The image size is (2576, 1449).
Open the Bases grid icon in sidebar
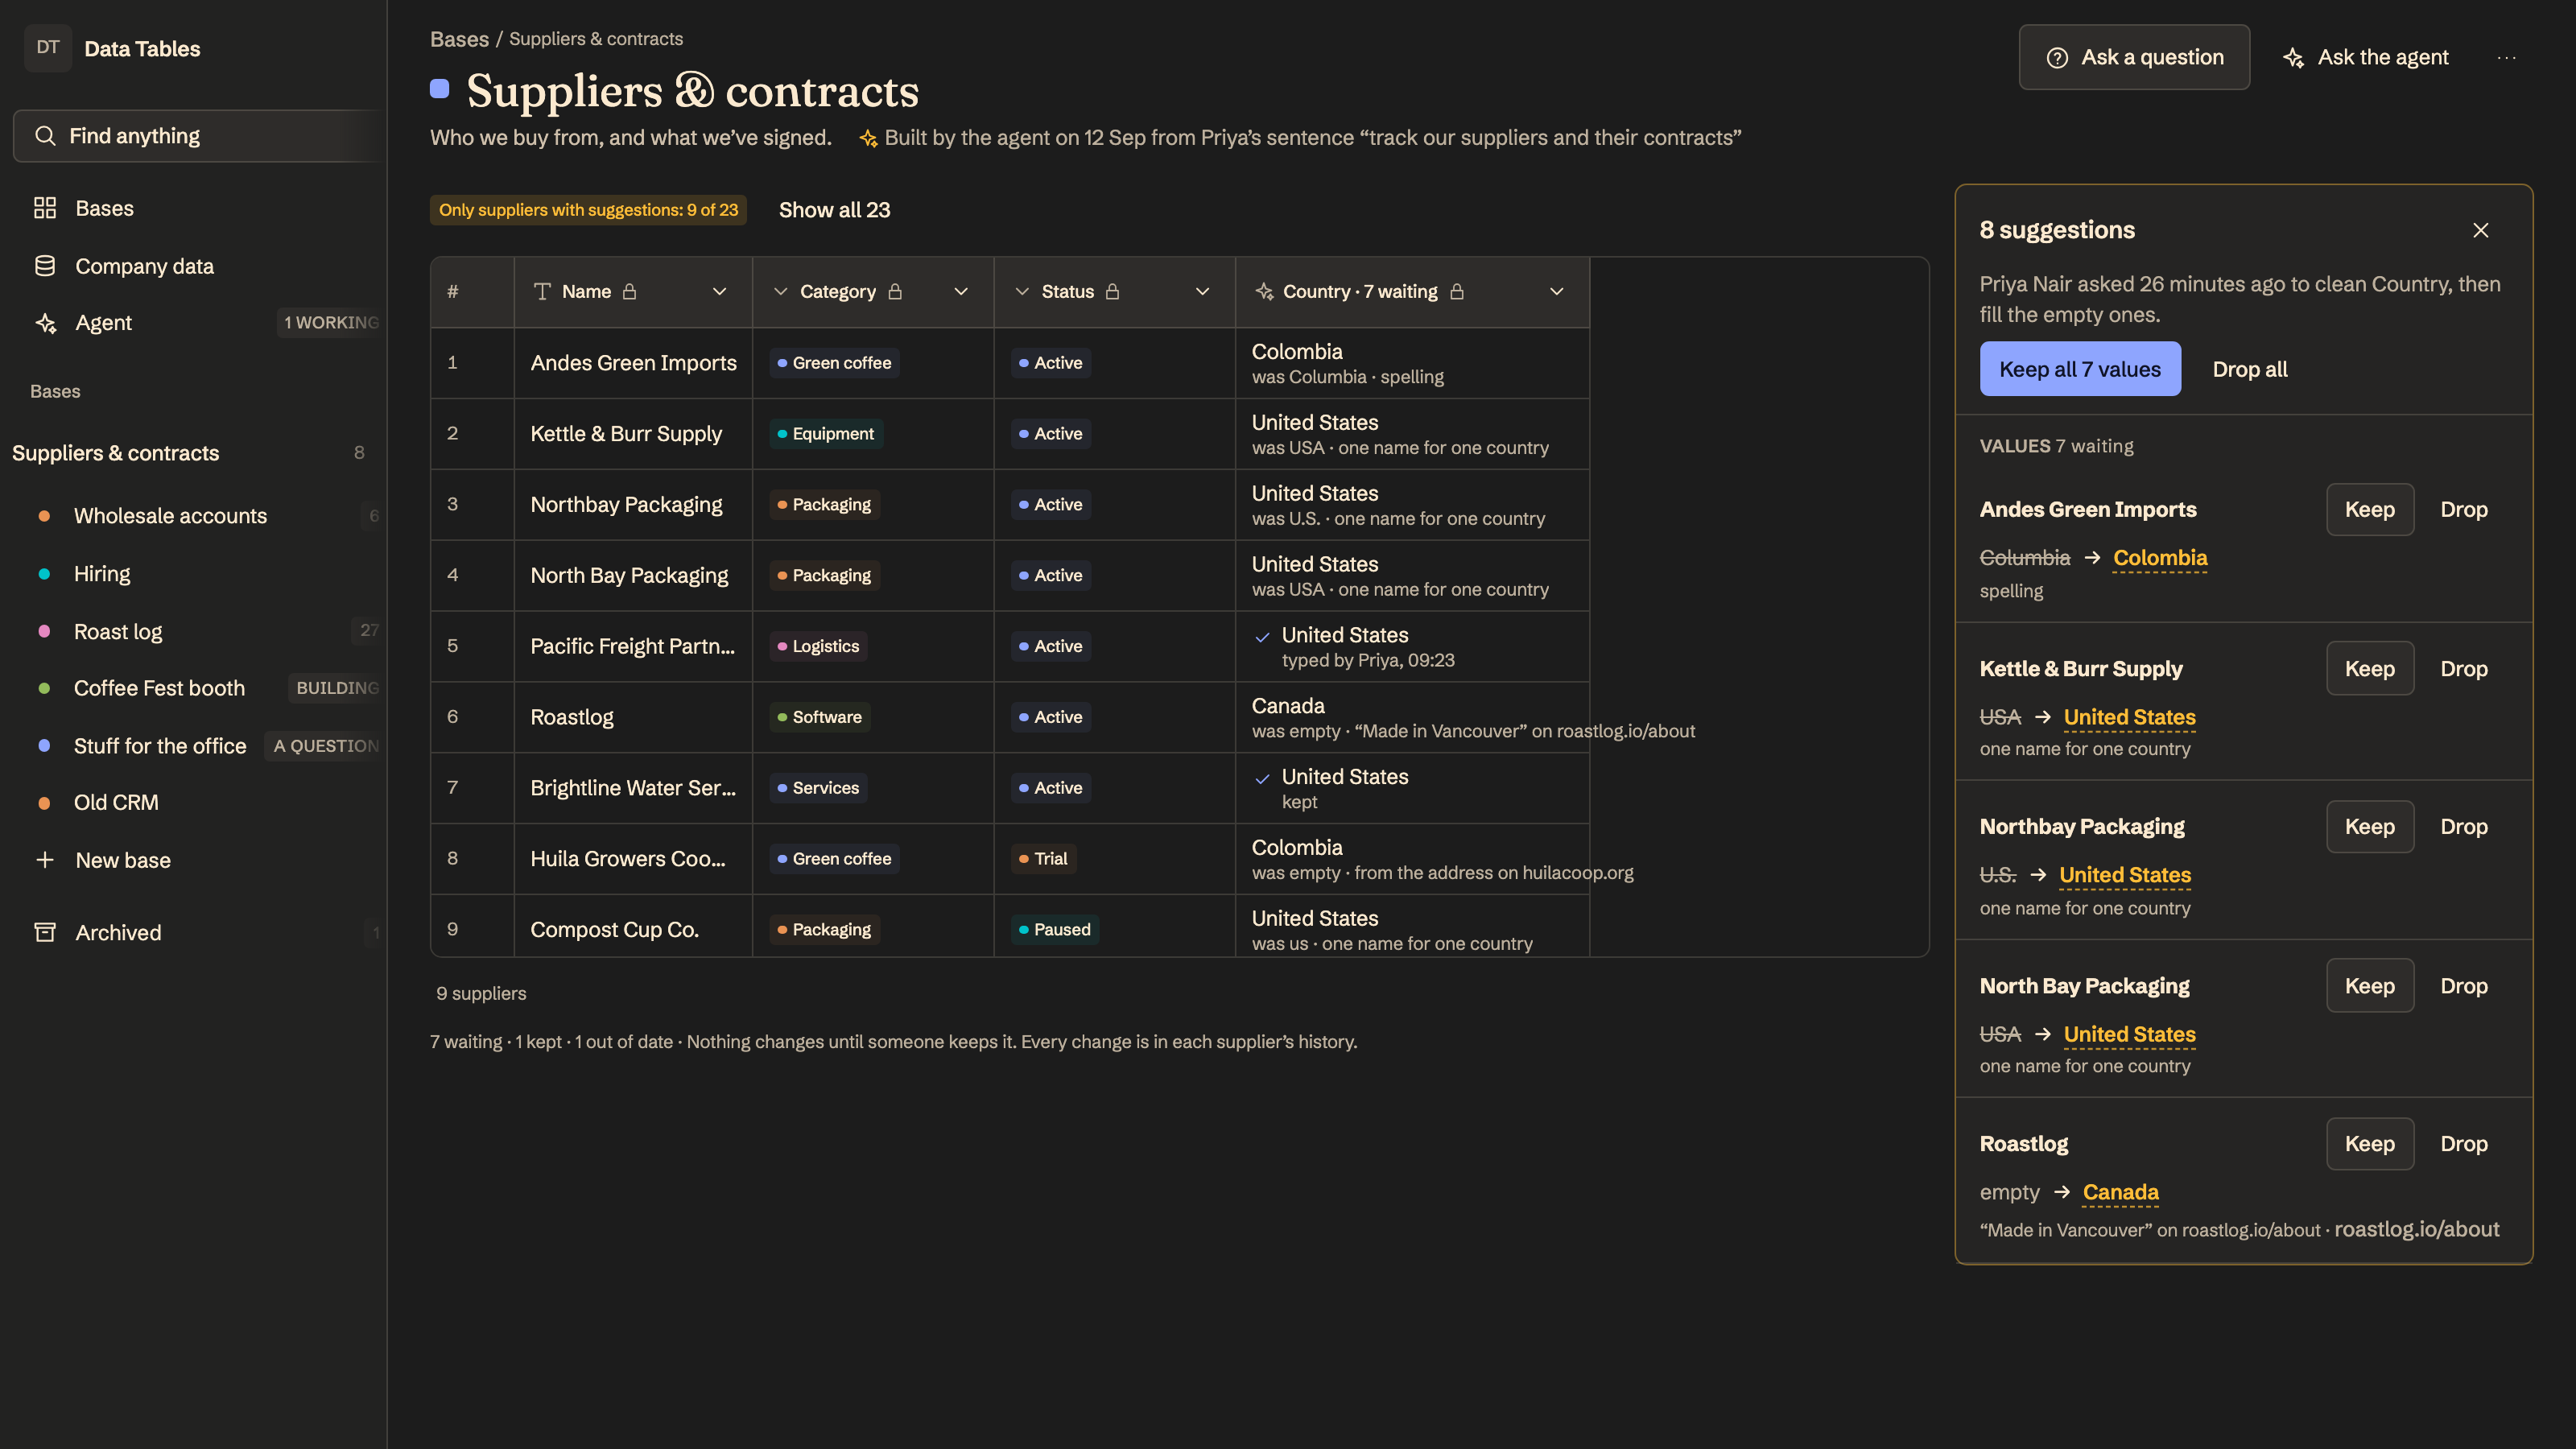[x=45, y=208]
